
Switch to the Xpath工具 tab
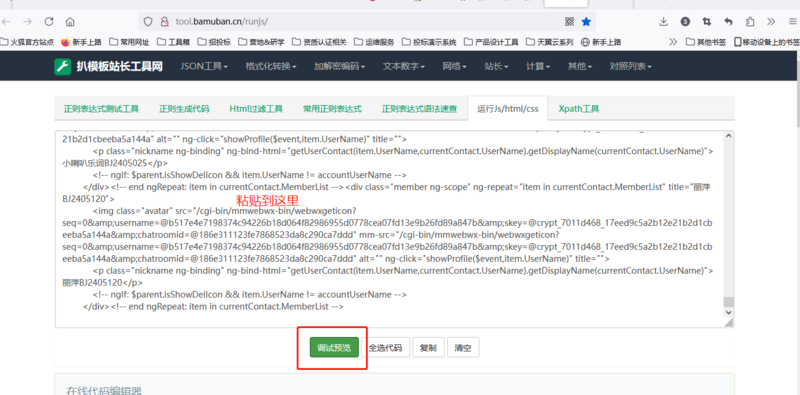click(x=579, y=109)
